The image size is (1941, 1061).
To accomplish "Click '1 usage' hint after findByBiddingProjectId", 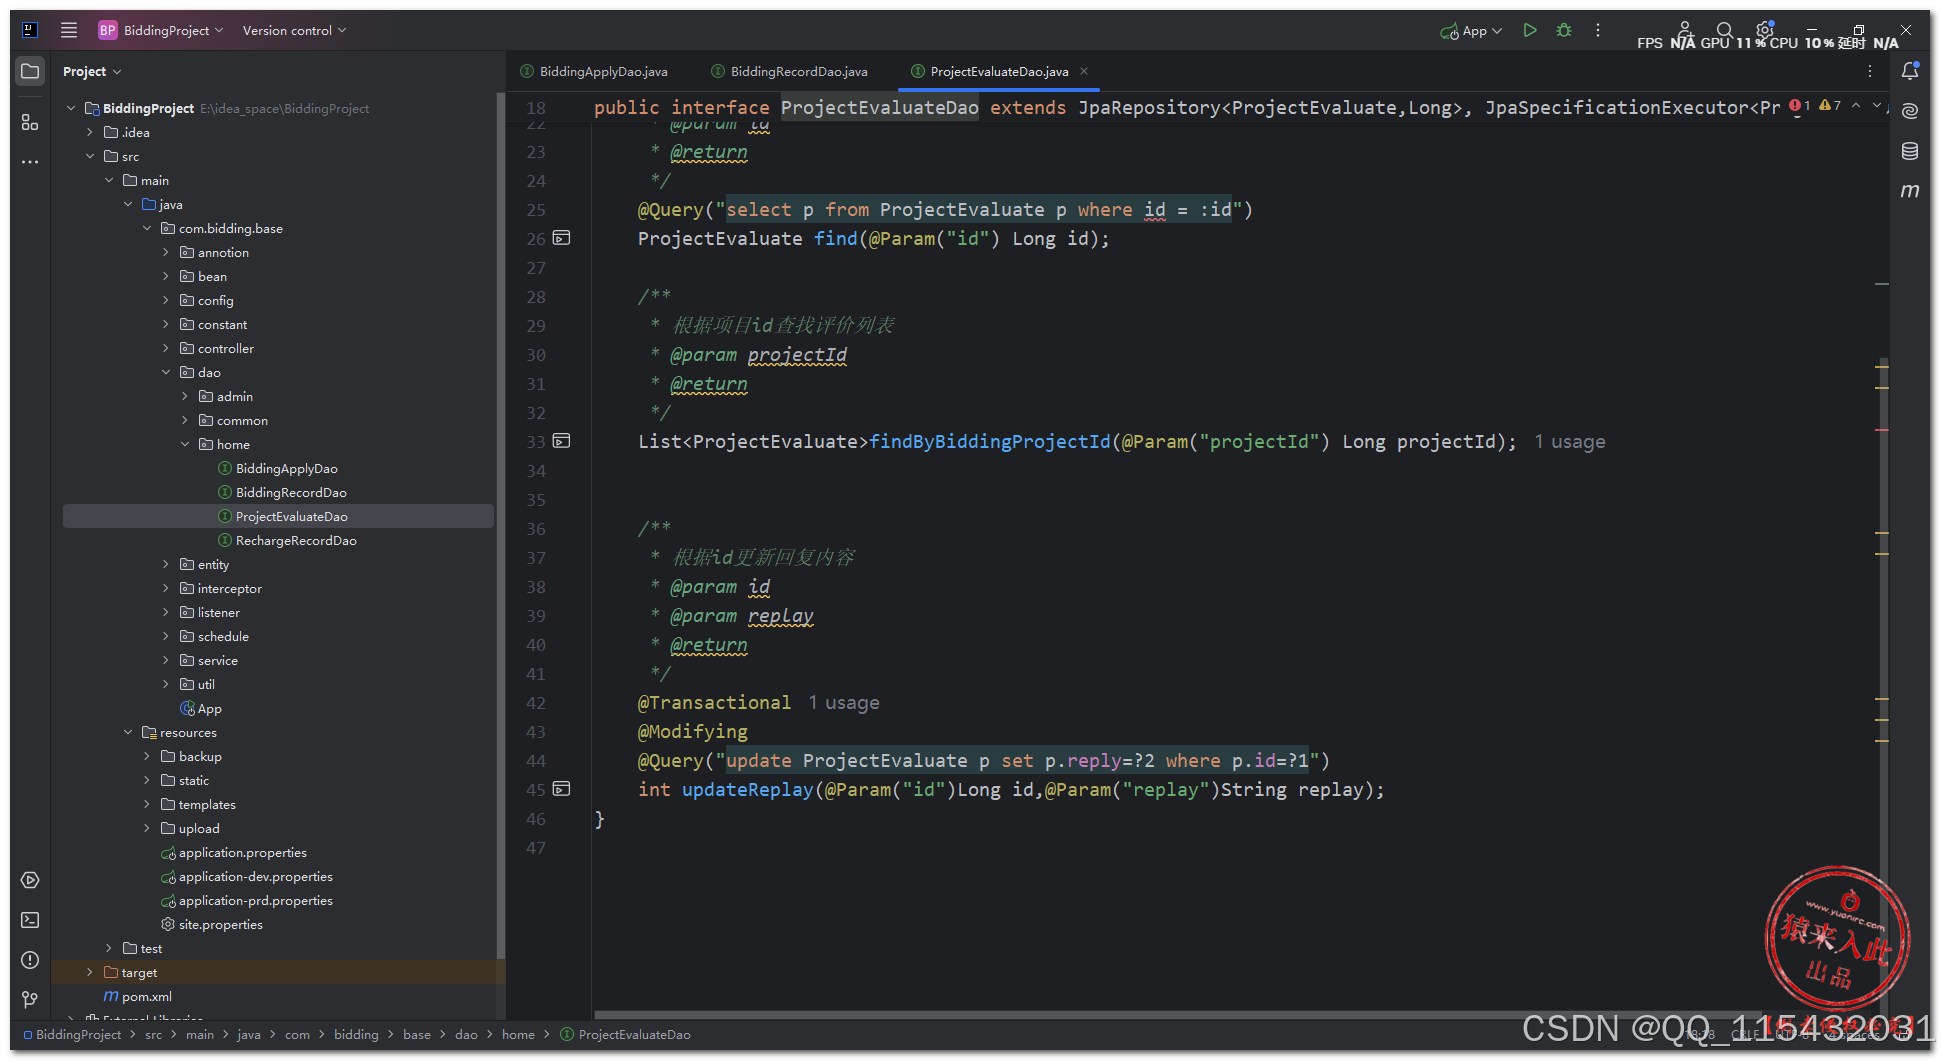I will click(x=1570, y=441).
